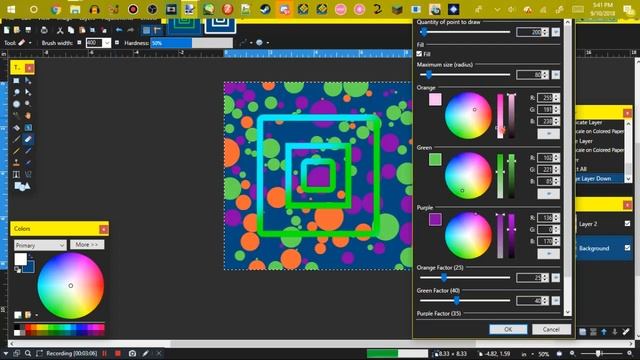Viewport: 640px width, 360px height.
Task: Select the Move Selection tool
Action: tap(28, 92)
